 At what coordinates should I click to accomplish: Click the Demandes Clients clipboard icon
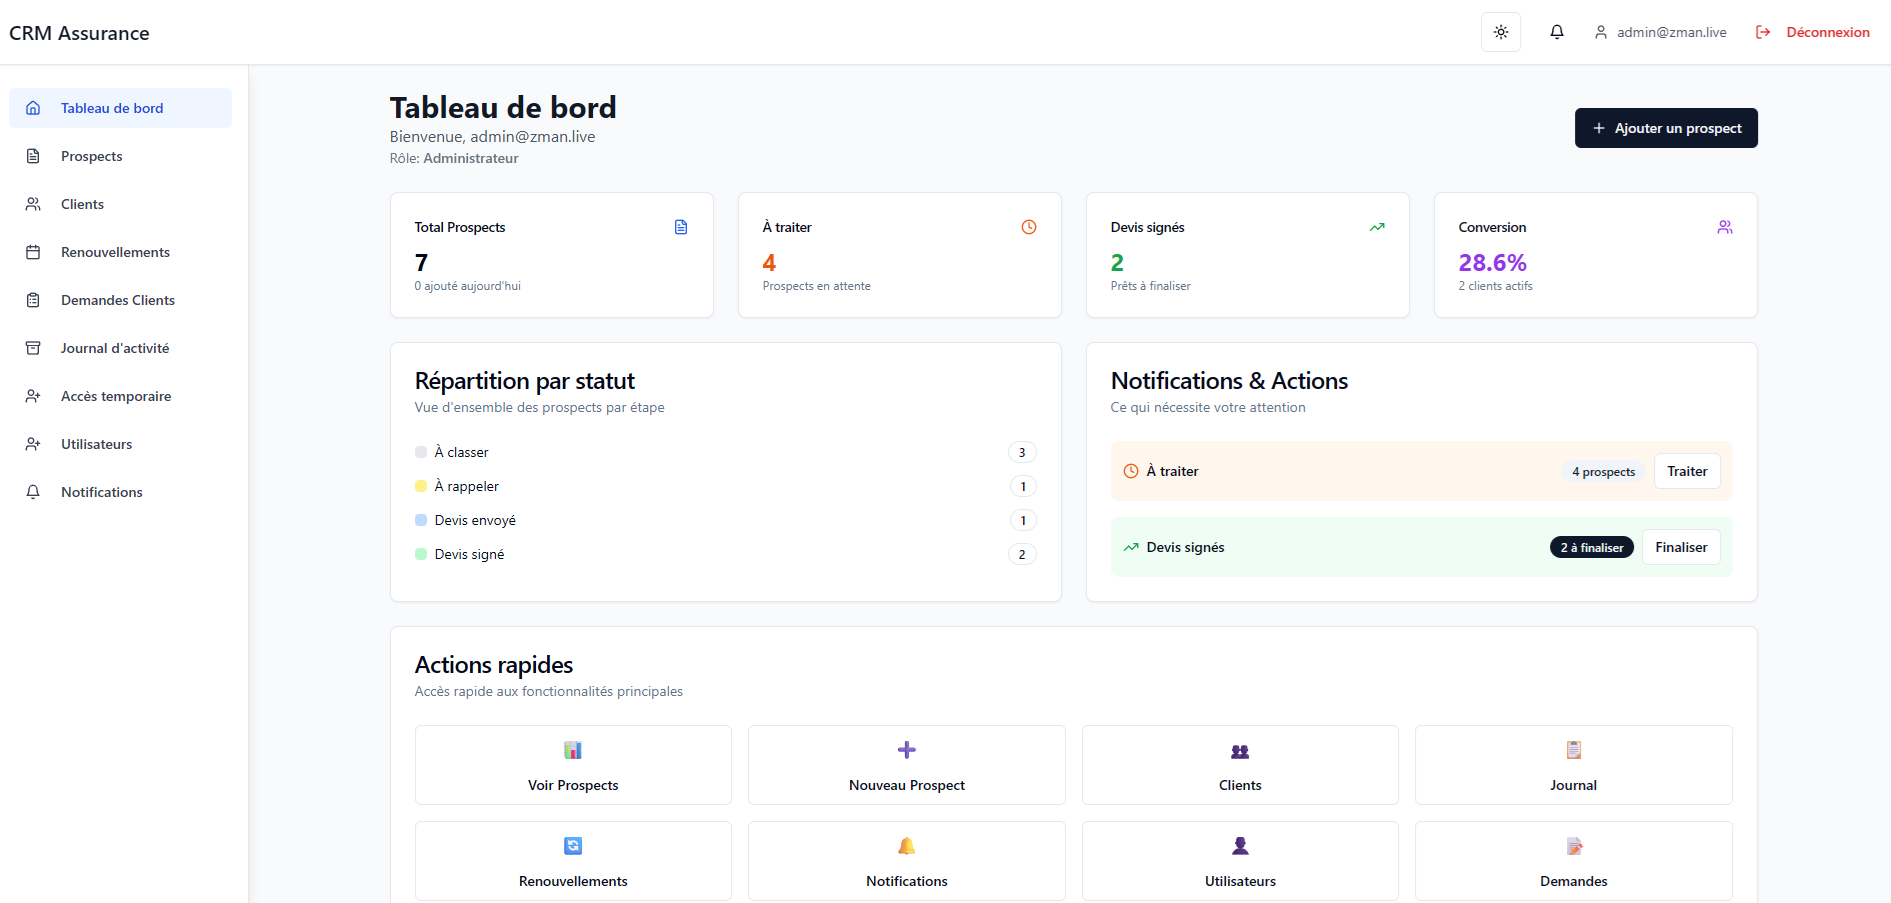tap(33, 300)
